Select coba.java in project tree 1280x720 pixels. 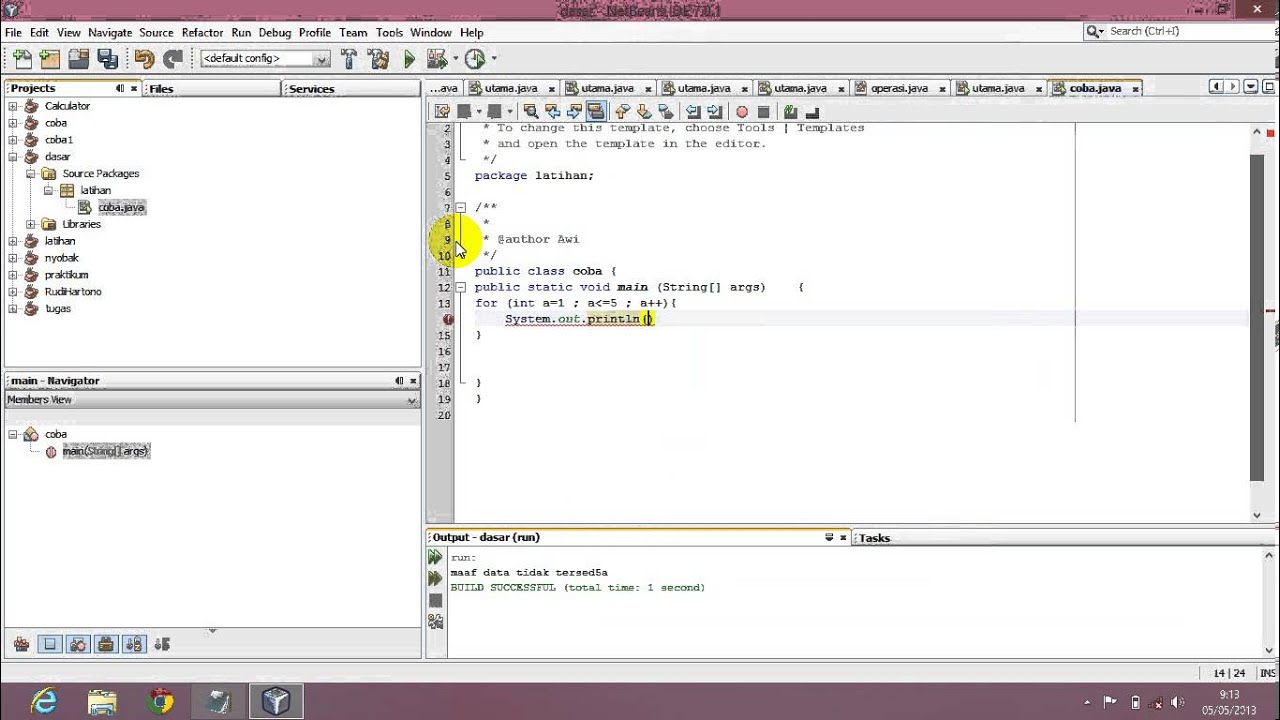point(121,207)
